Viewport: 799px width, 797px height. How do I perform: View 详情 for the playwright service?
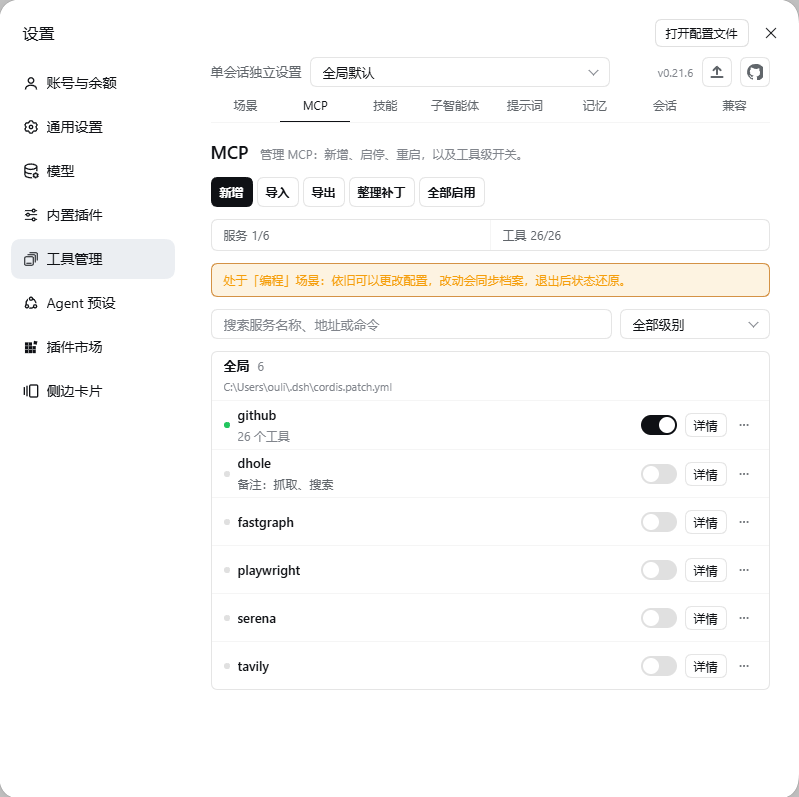706,570
